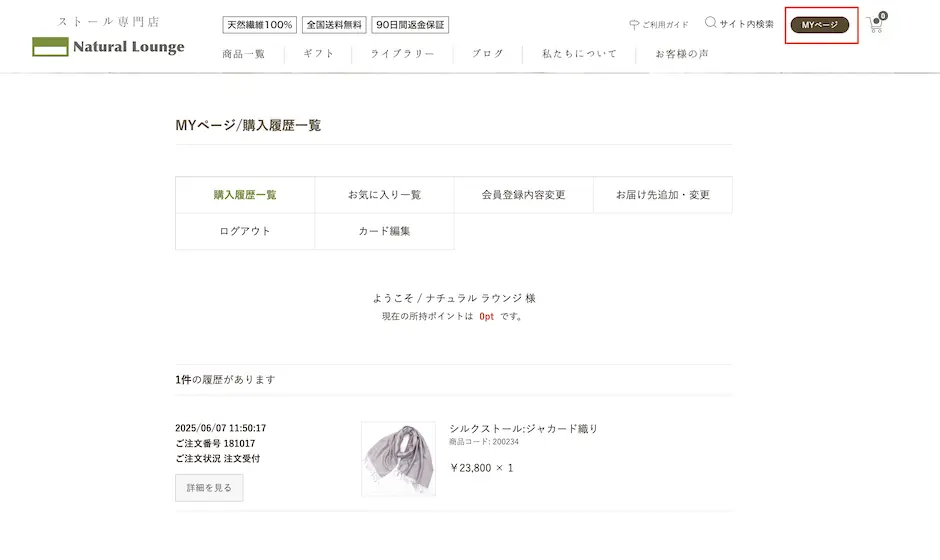The image size is (940, 560).
Task: Open the カード編集 tab
Action: [x=384, y=231]
